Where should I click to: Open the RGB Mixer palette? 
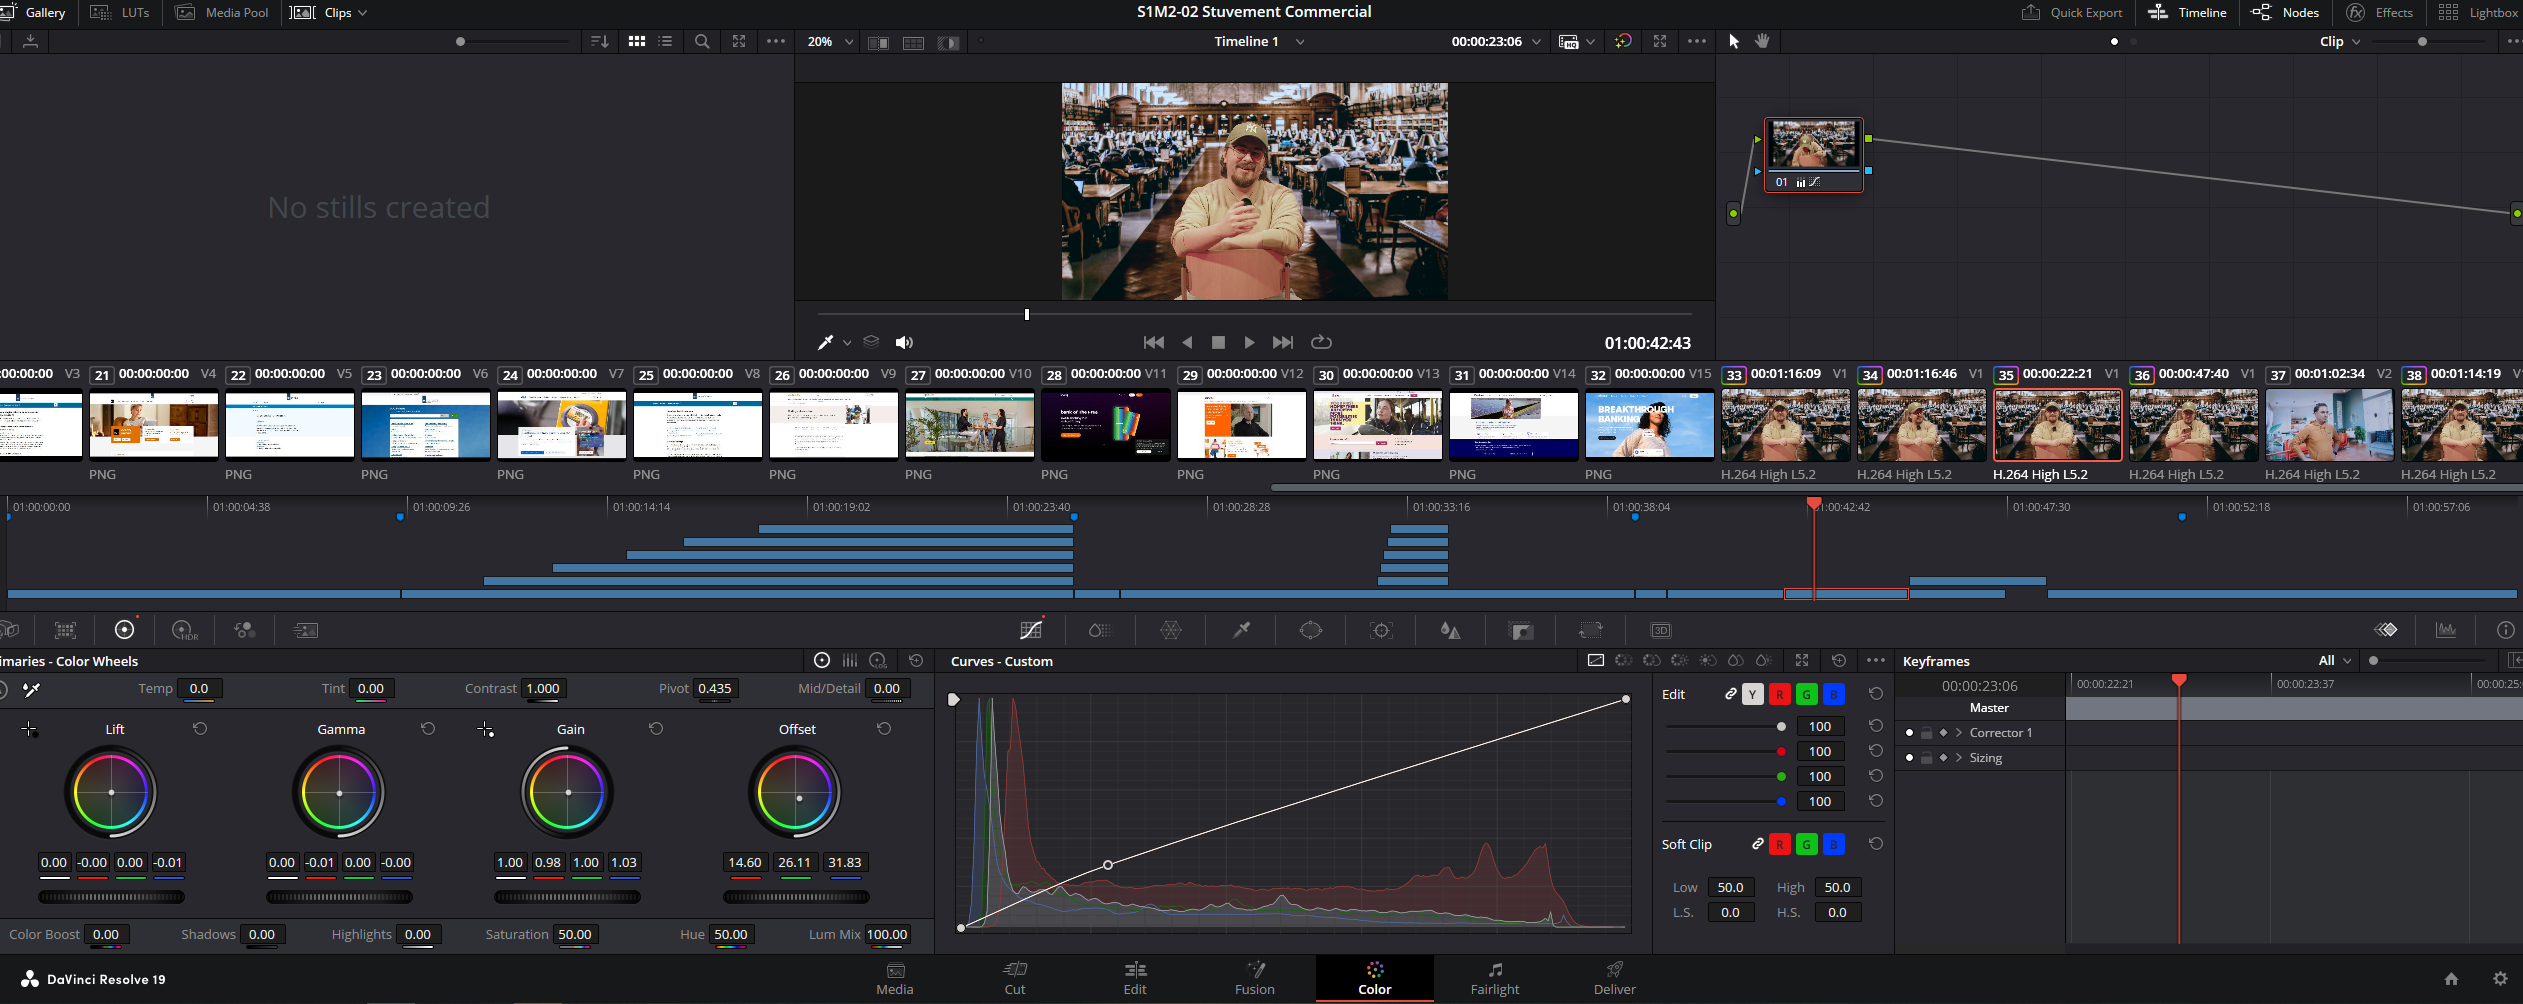(245, 630)
